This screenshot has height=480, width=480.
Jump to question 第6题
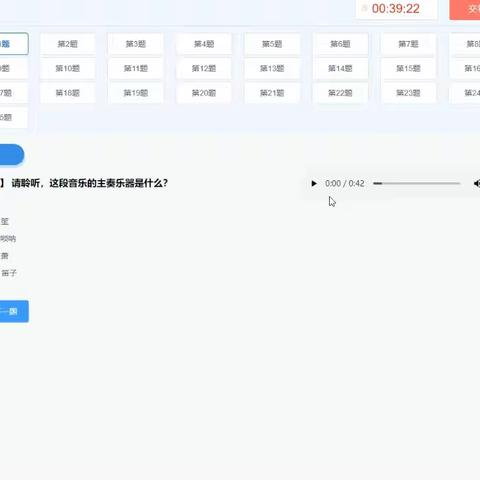point(340,44)
